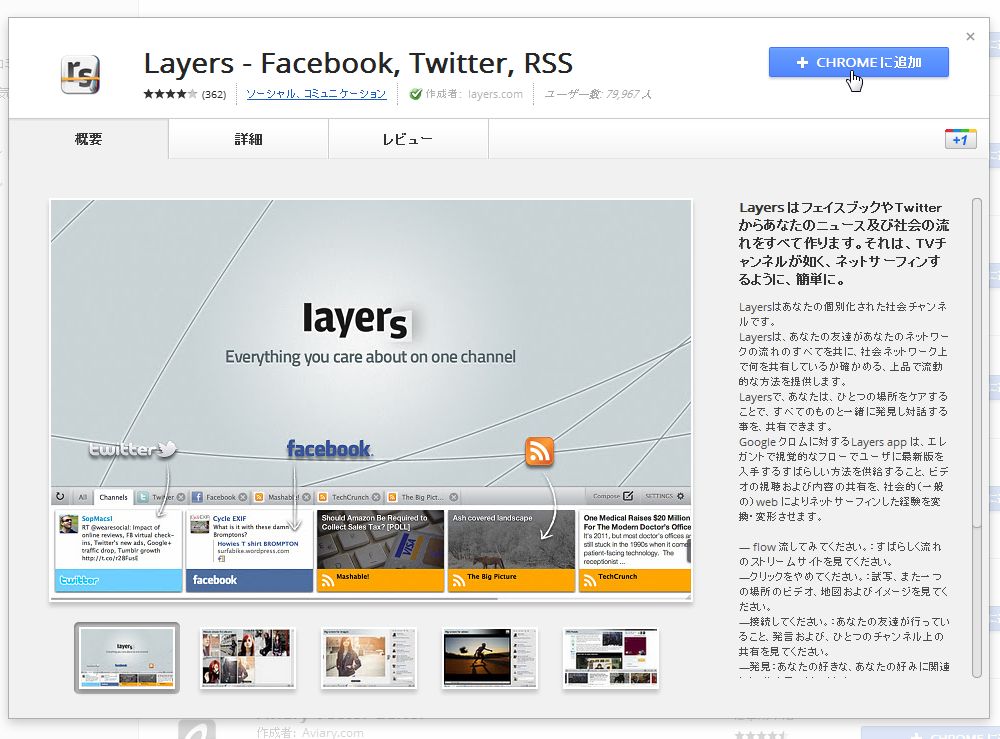Click the Google +1 button

pyautogui.click(x=960, y=139)
